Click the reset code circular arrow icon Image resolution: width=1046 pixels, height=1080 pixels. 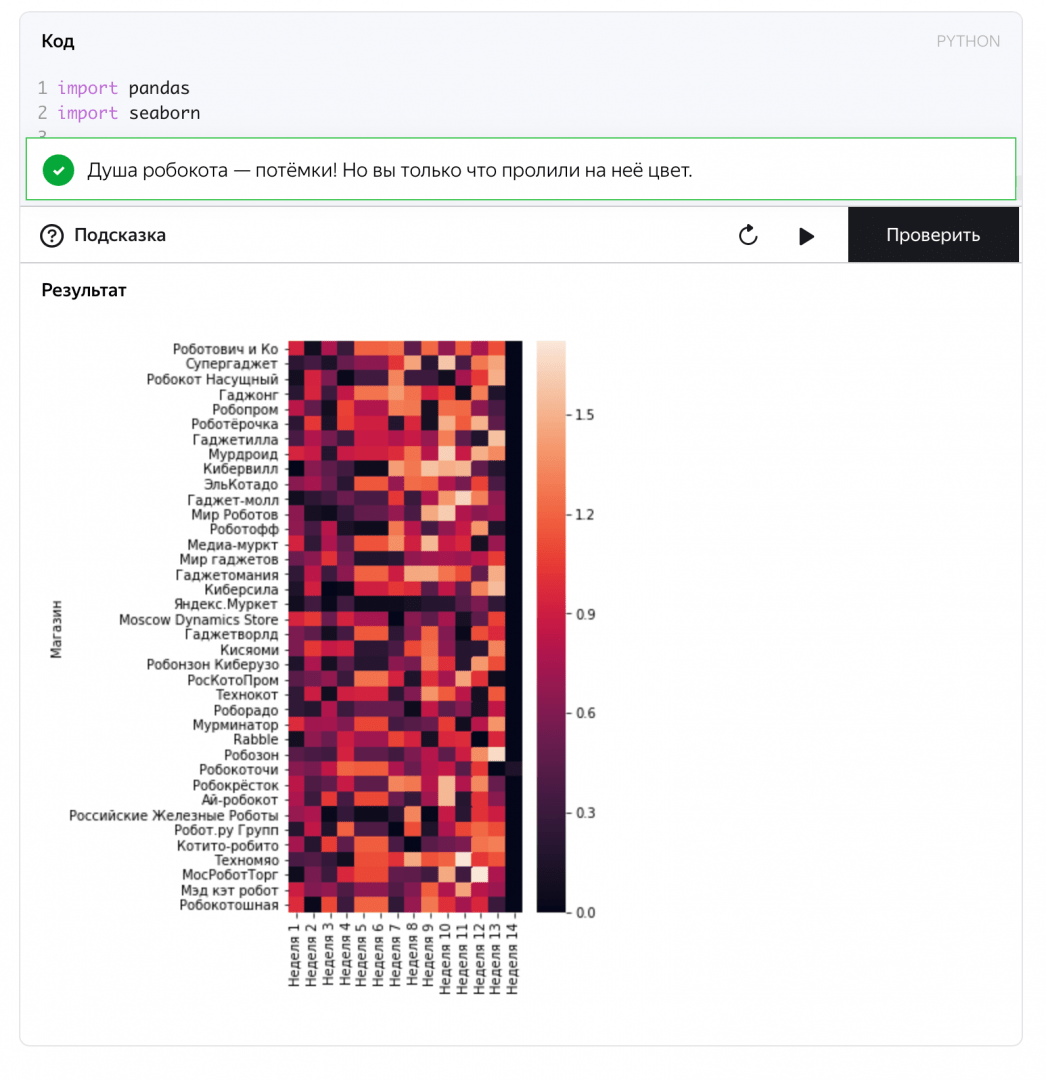[748, 235]
